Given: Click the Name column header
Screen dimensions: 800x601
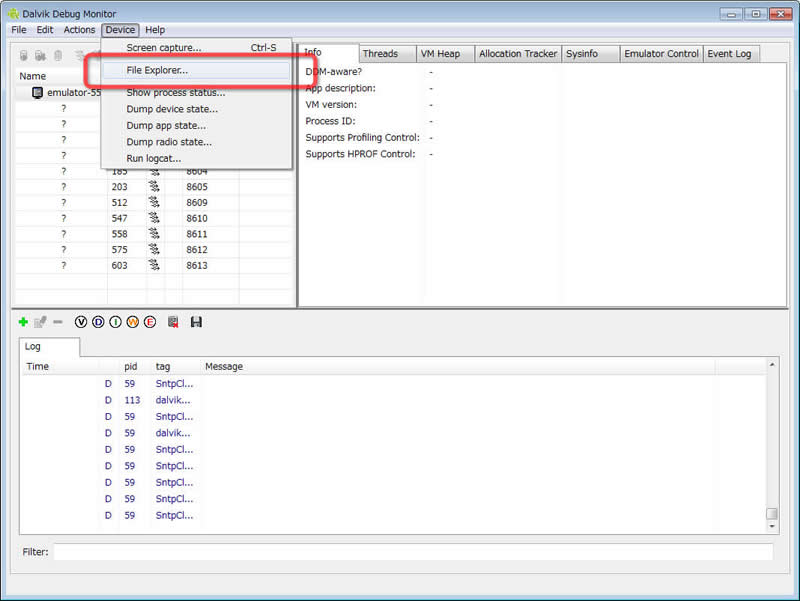Looking at the screenshot, I should click(x=33, y=76).
